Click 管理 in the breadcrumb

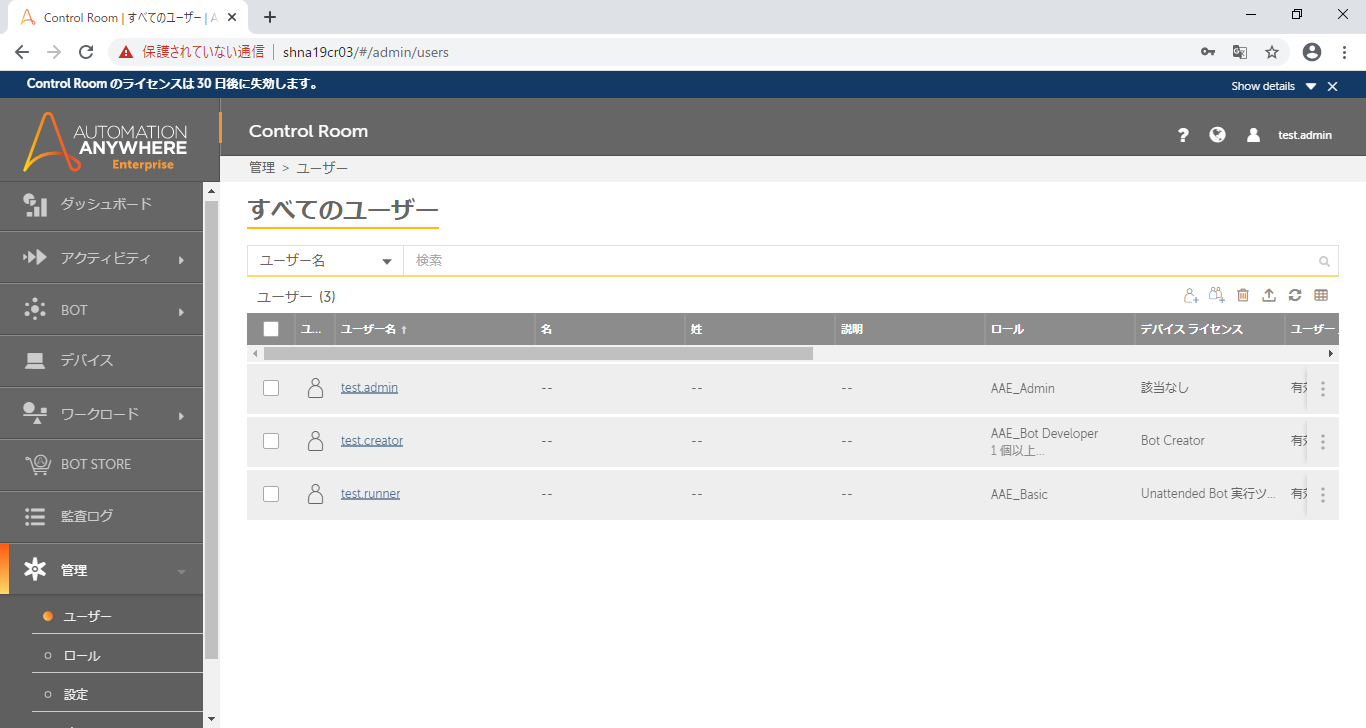[x=261, y=168]
